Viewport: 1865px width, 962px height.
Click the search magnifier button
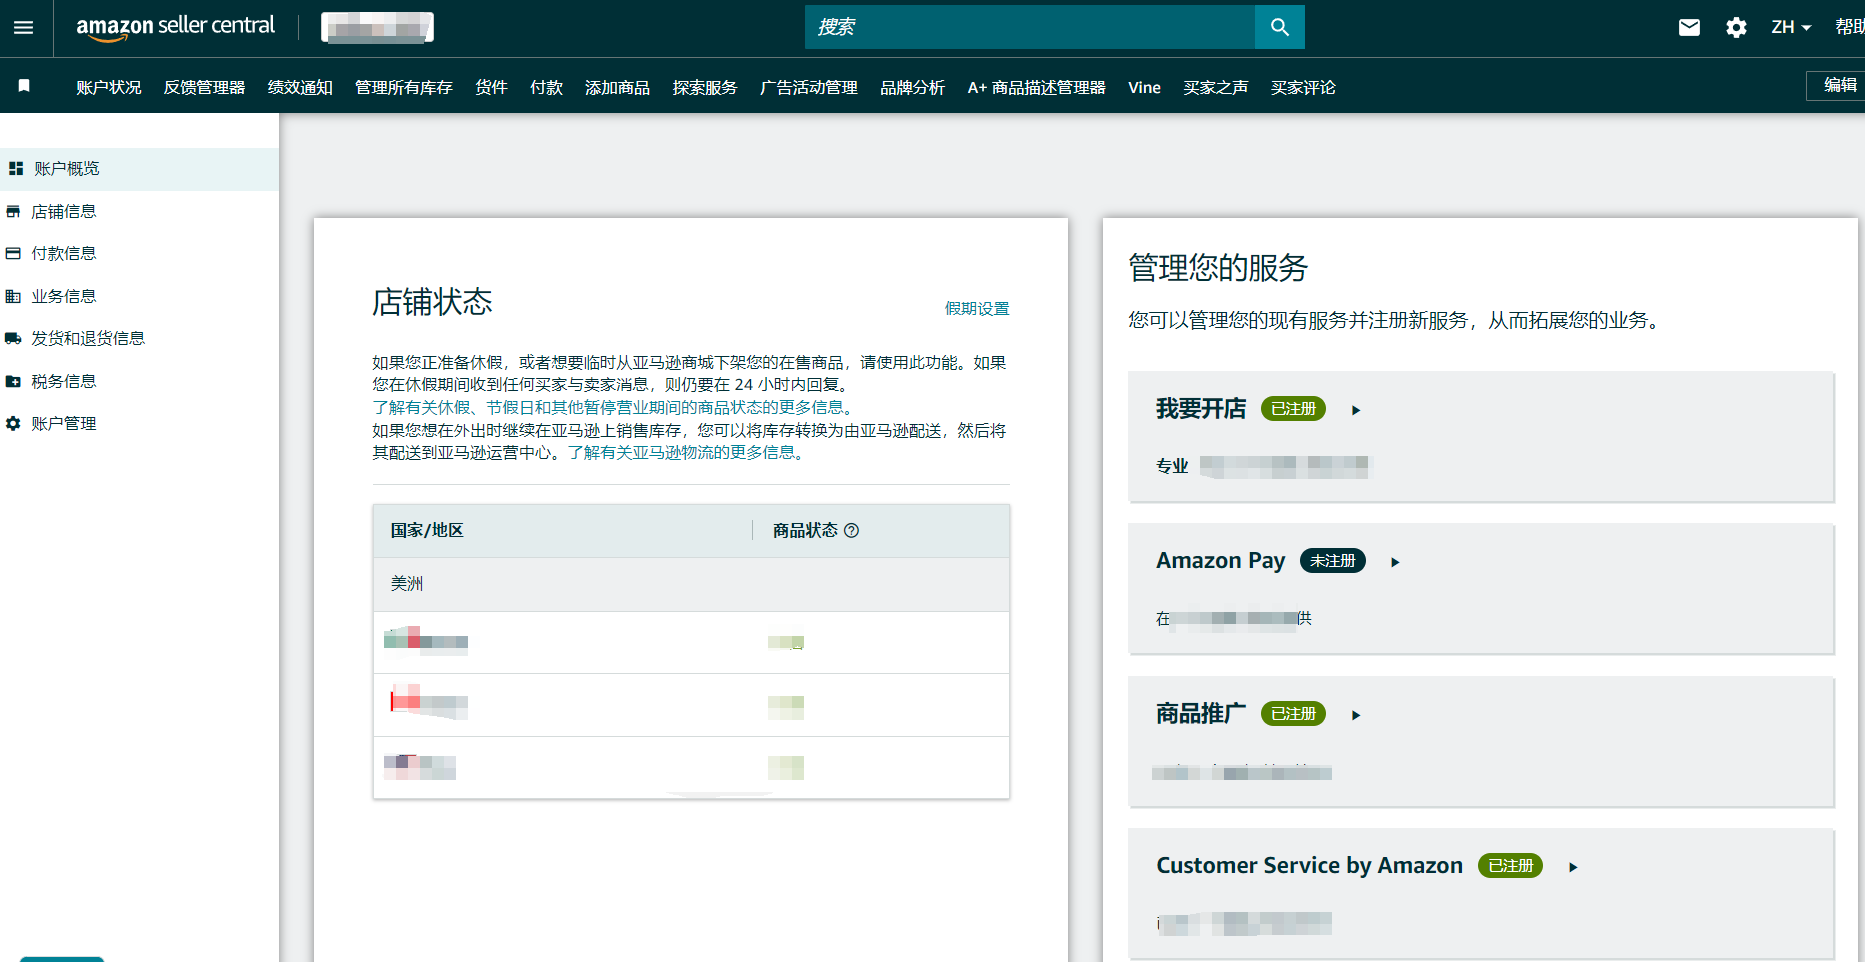pyautogui.click(x=1279, y=27)
